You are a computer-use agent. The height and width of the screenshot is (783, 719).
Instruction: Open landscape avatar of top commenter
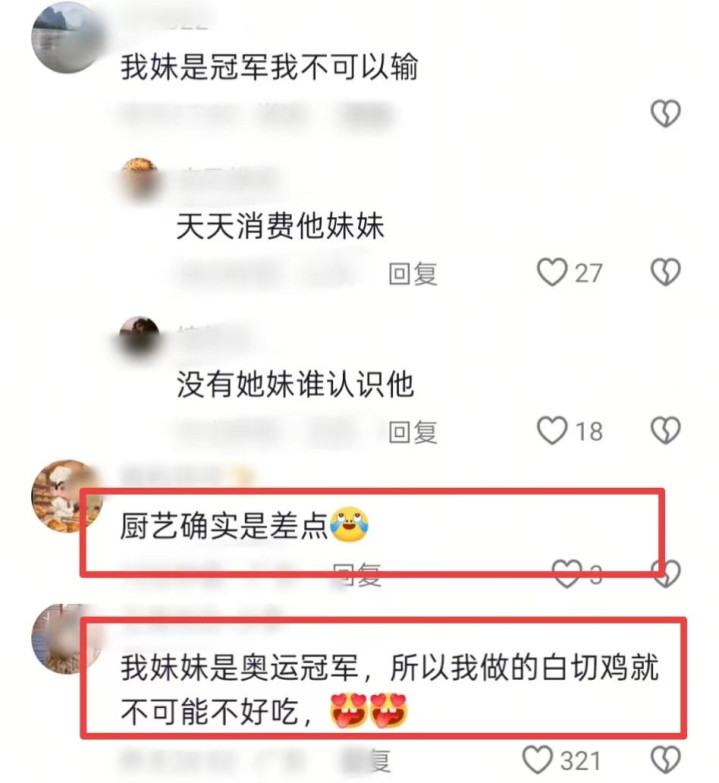coord(66,37)
